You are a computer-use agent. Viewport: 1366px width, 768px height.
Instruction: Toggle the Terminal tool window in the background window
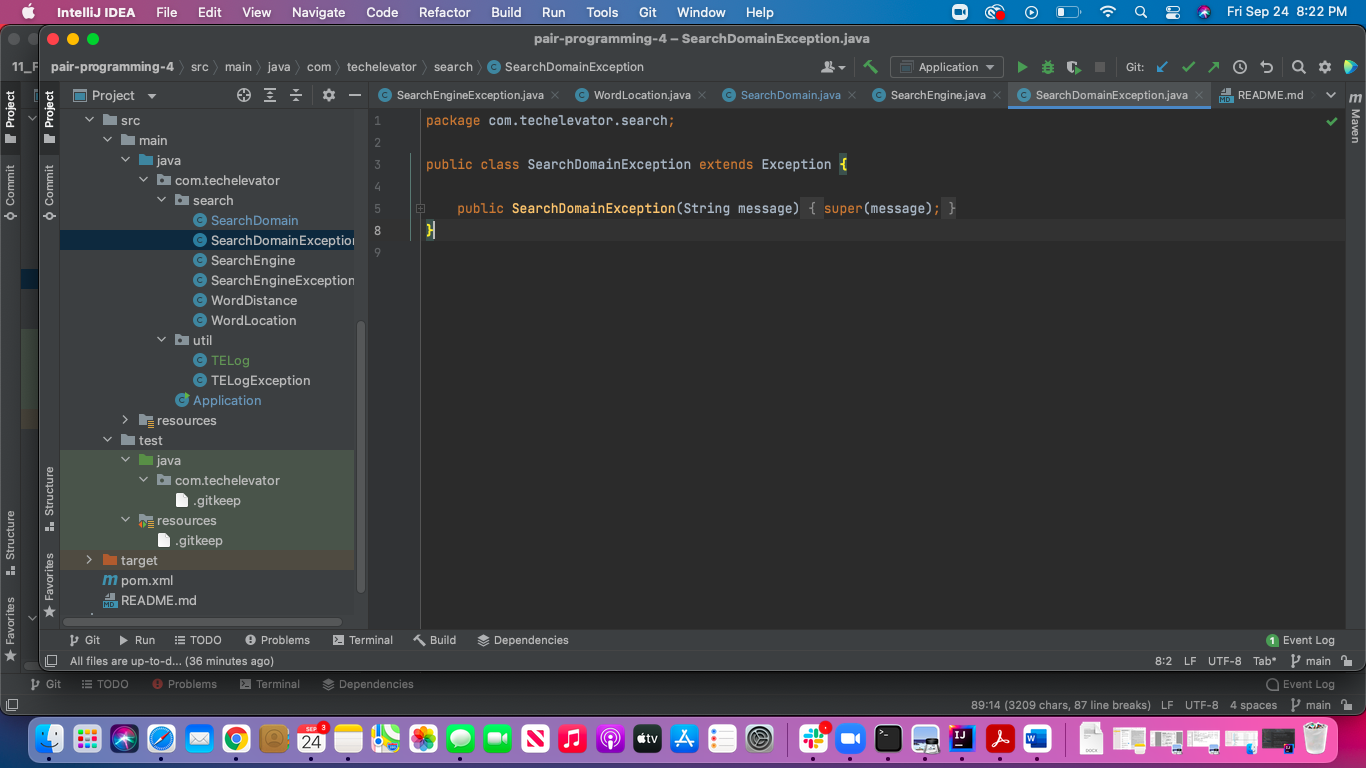click(270, 684)
